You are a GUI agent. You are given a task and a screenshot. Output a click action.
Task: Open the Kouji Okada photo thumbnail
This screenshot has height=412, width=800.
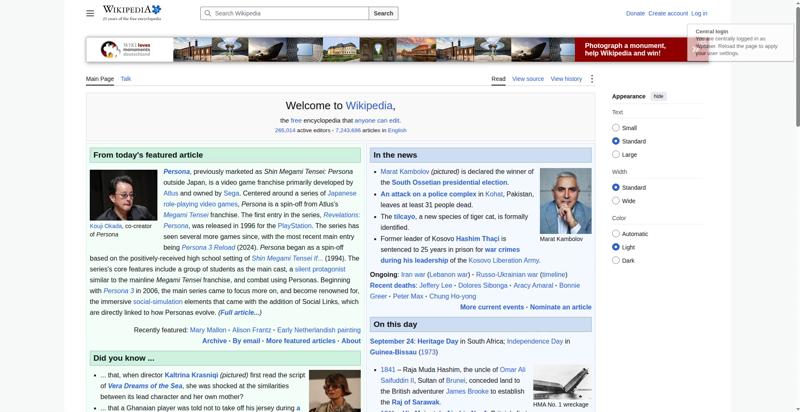123,195
